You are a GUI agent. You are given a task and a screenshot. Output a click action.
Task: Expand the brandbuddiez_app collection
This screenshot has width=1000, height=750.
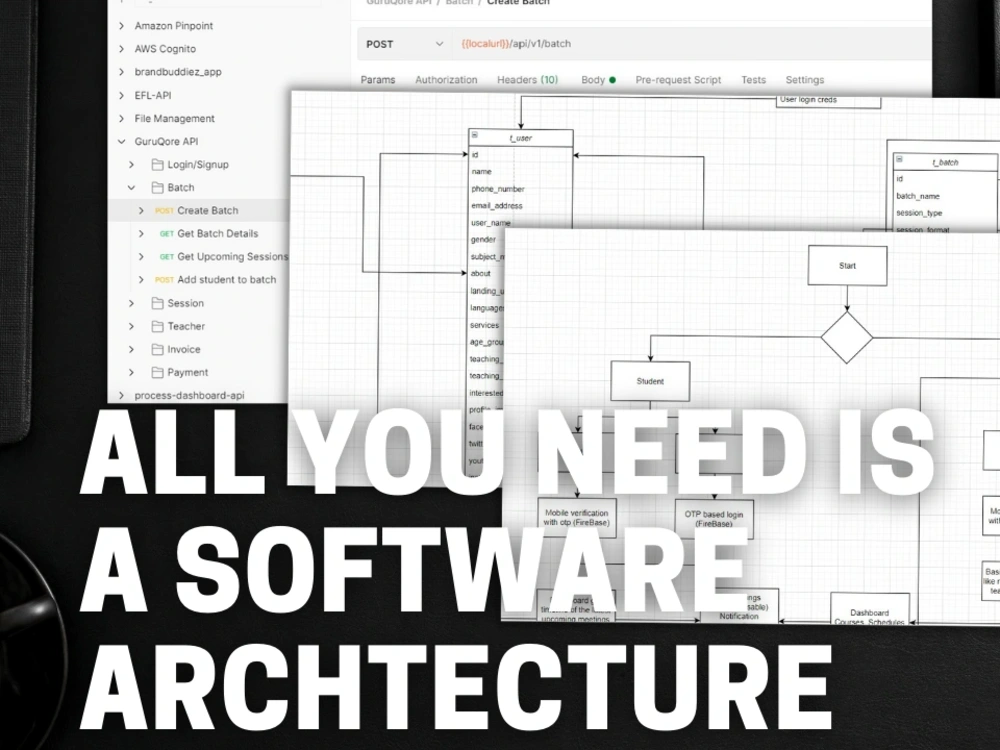pyautogui.click(x=121, y=71)
